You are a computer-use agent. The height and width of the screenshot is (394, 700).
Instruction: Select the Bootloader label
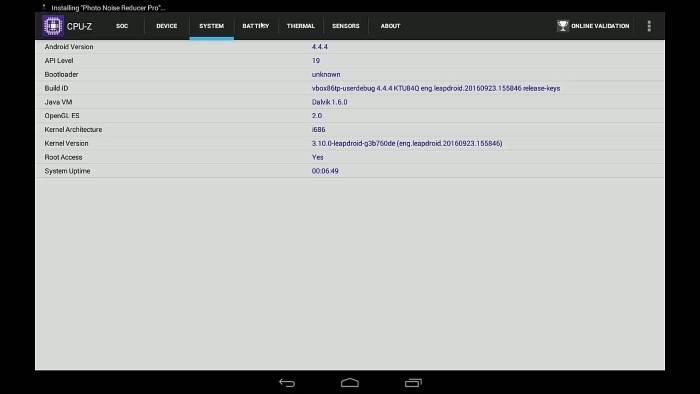click(61, 74)
